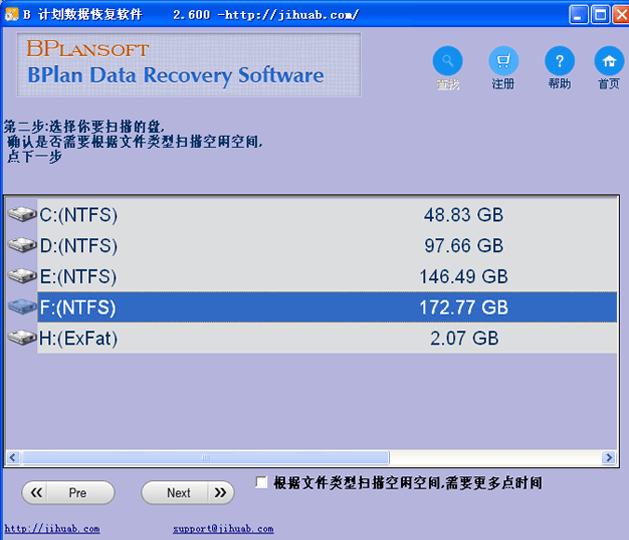Open the register shopping cart icon
This screenshot has height=540, width=629.
click(503, 61)
